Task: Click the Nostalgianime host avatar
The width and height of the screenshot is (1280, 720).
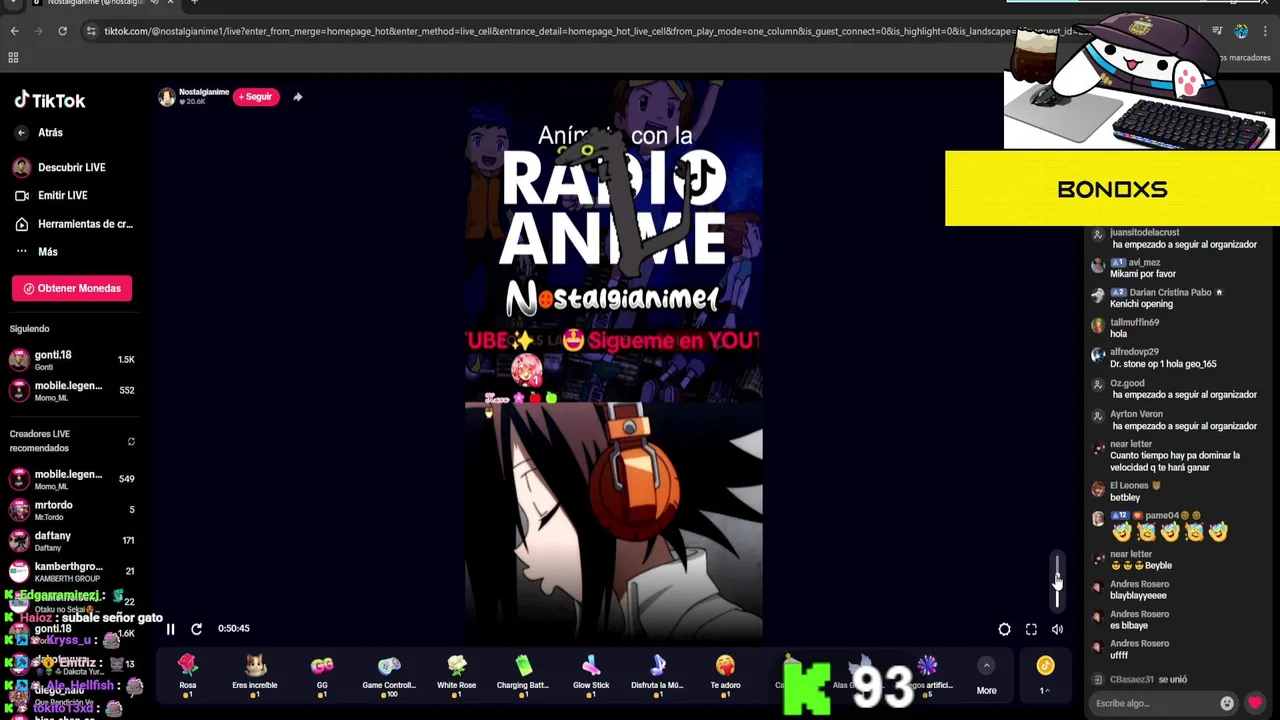Action: 167,97
